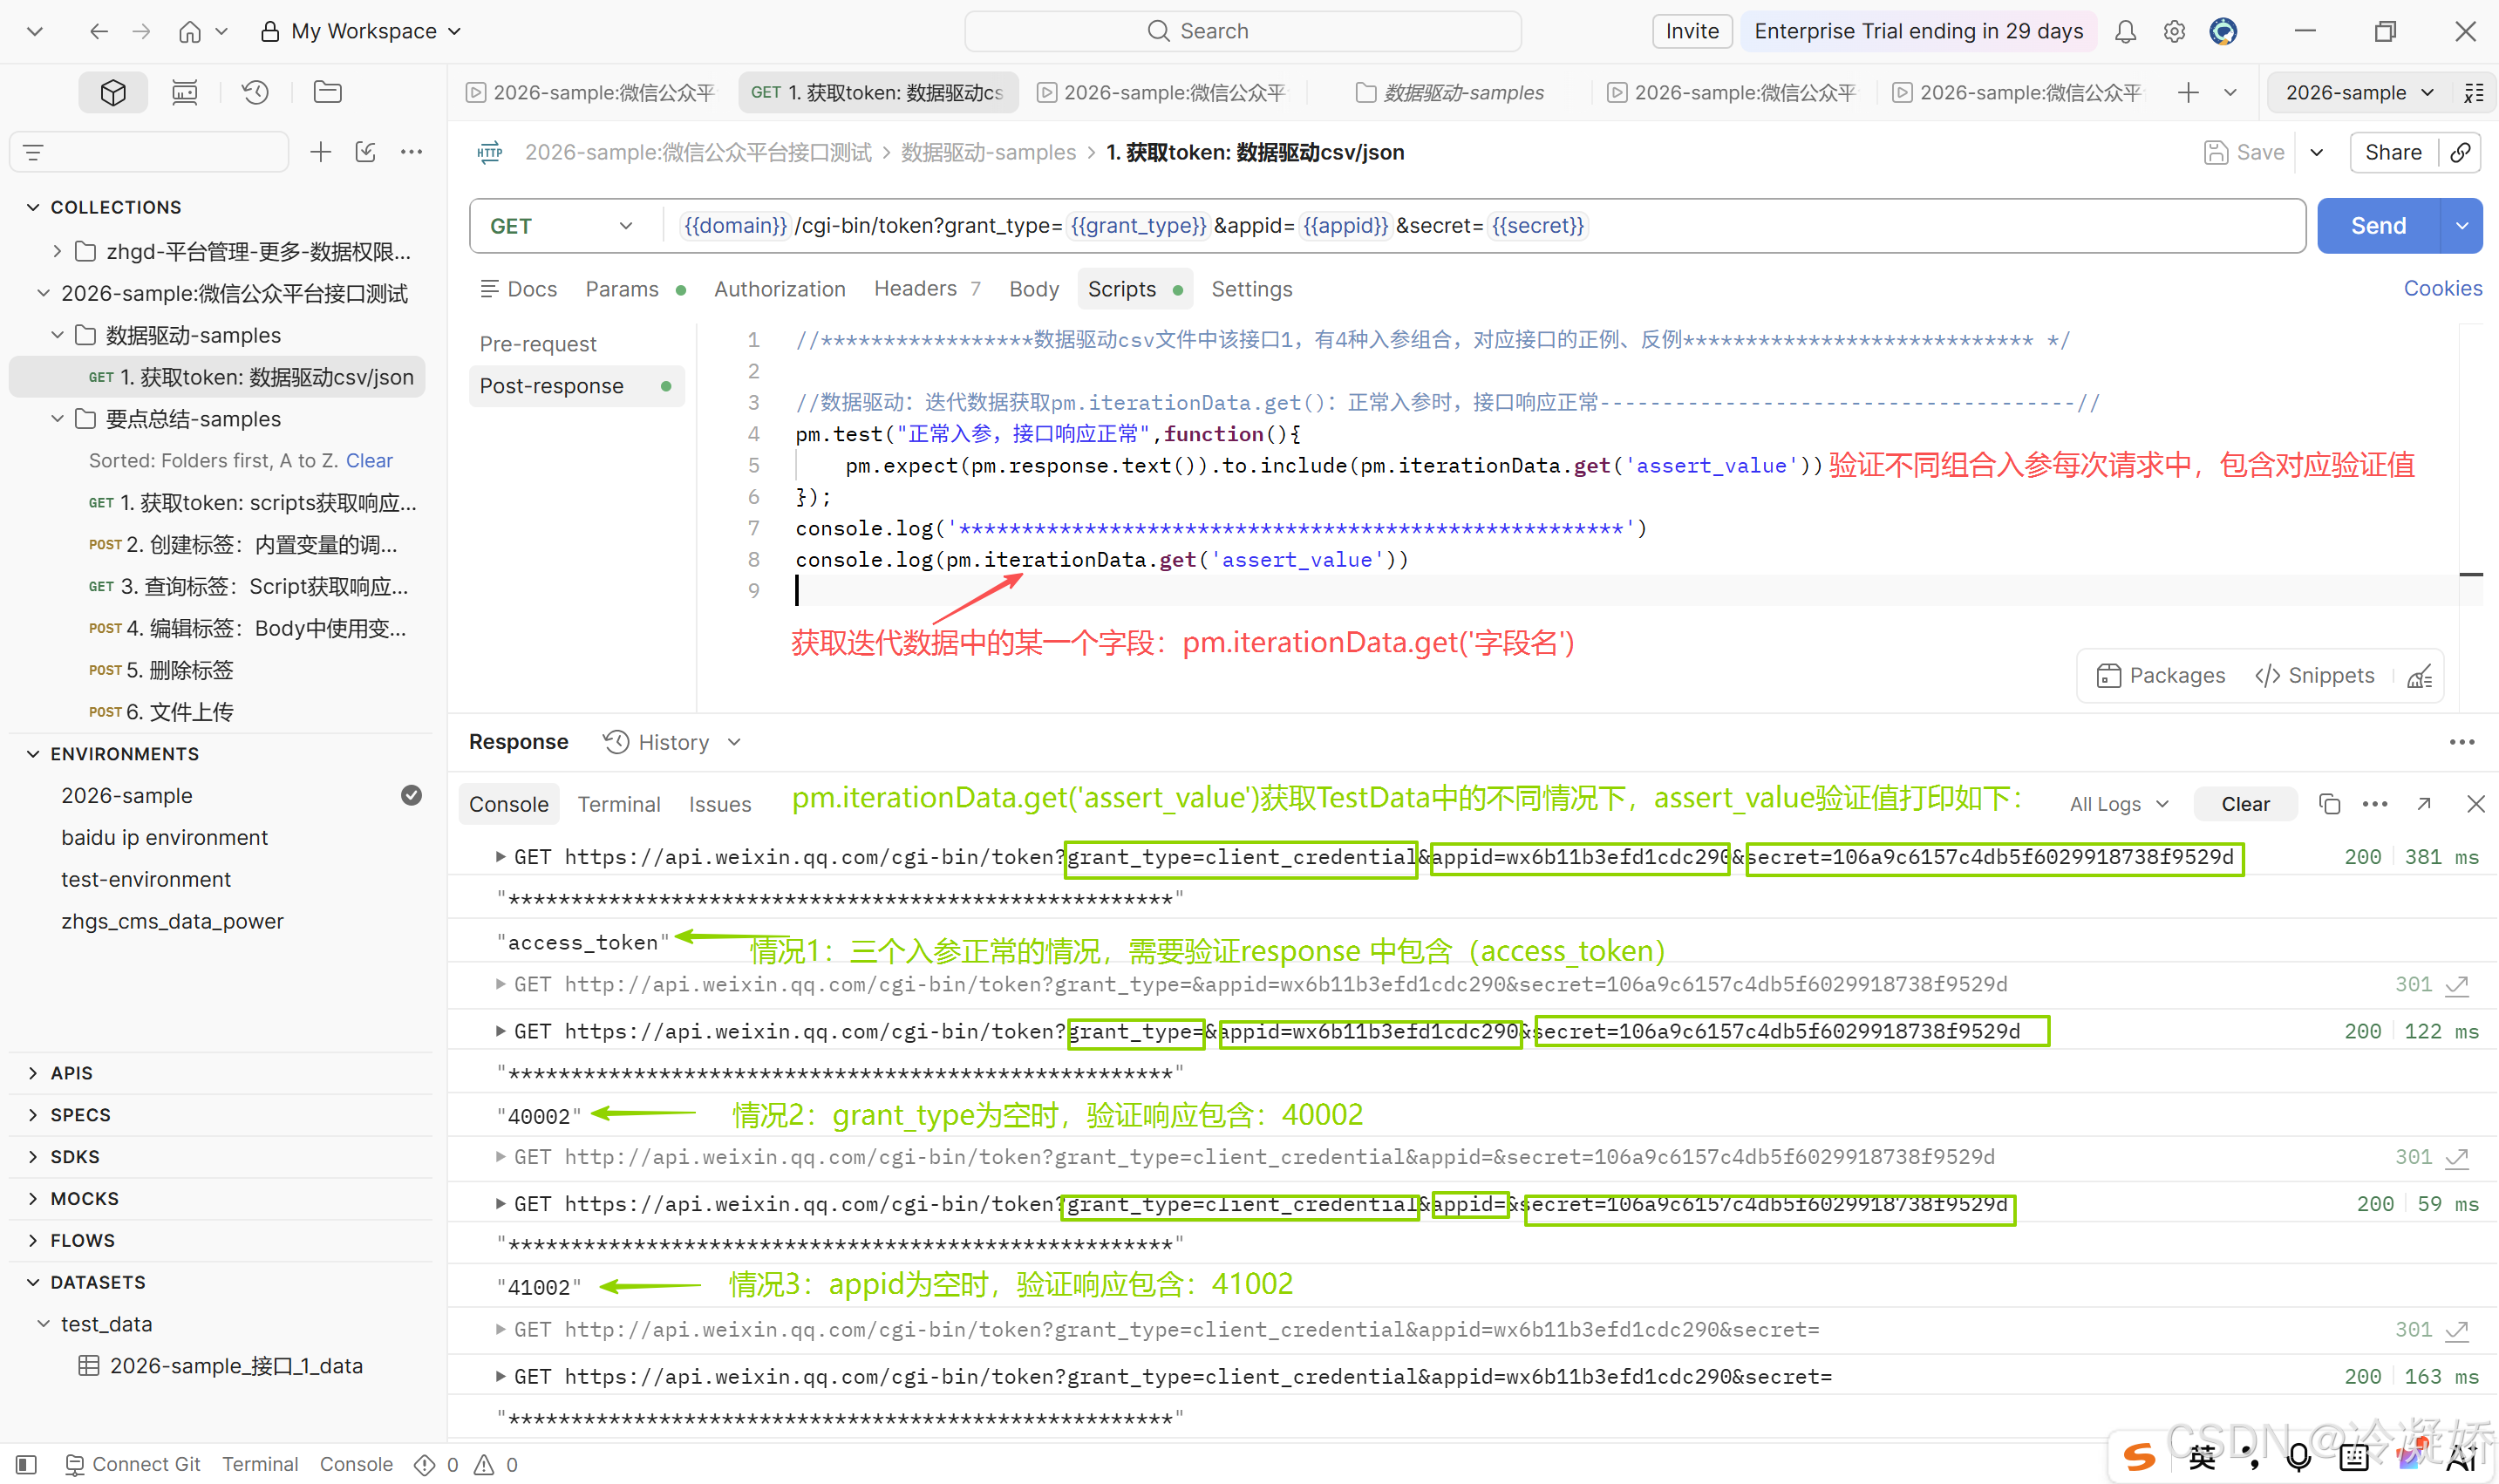
Task: Click the Share button
Action: tap(2393, 152)
